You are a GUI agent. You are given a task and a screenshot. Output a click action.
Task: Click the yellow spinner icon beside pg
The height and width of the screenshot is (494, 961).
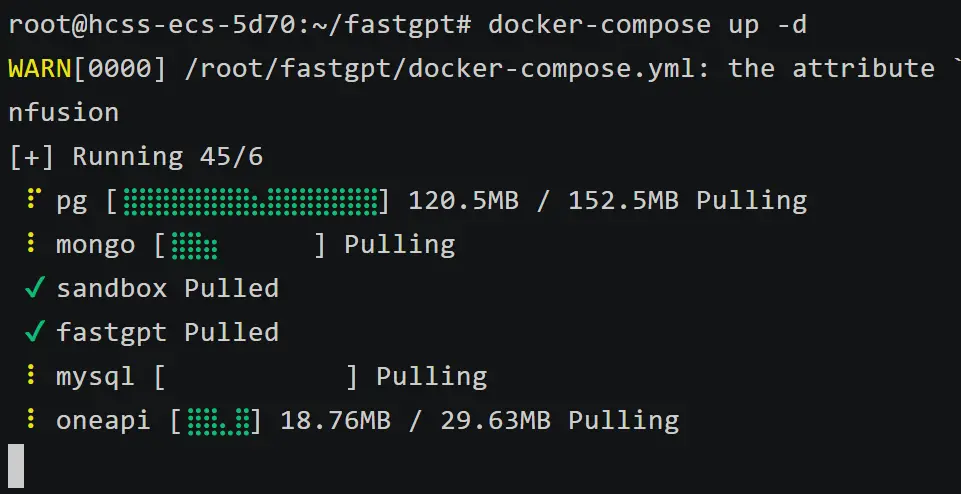click(x=33, y=201)
